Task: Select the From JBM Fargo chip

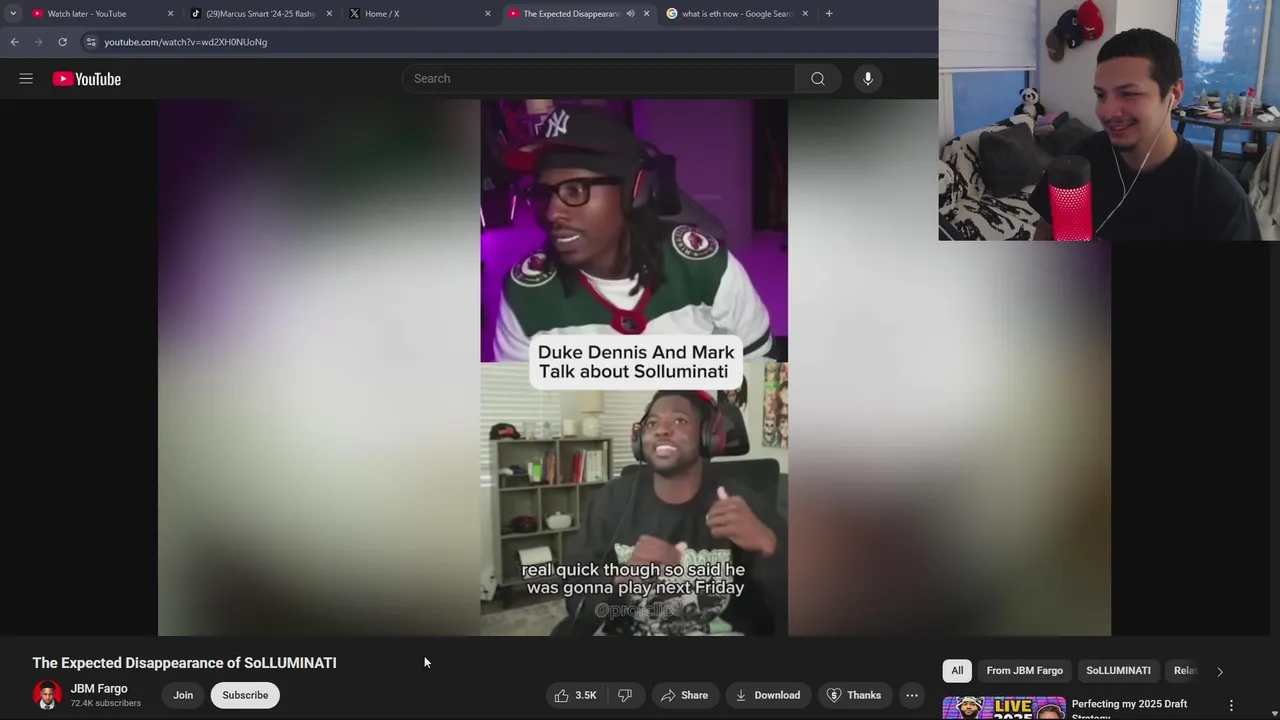Action: [1025, 671]
